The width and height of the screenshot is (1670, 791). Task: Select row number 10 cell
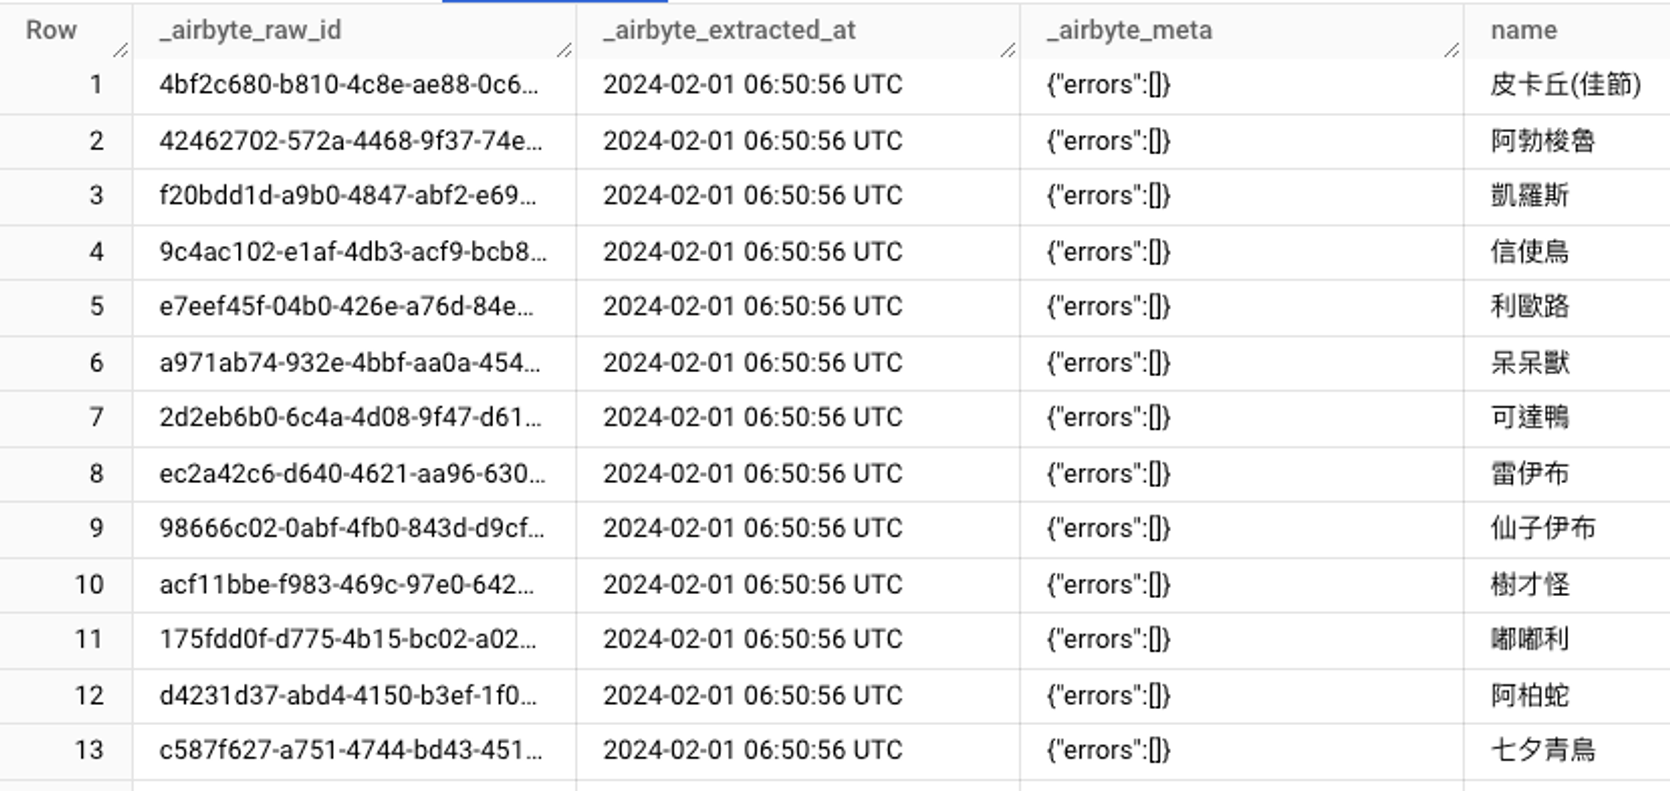tap(89, 584)
